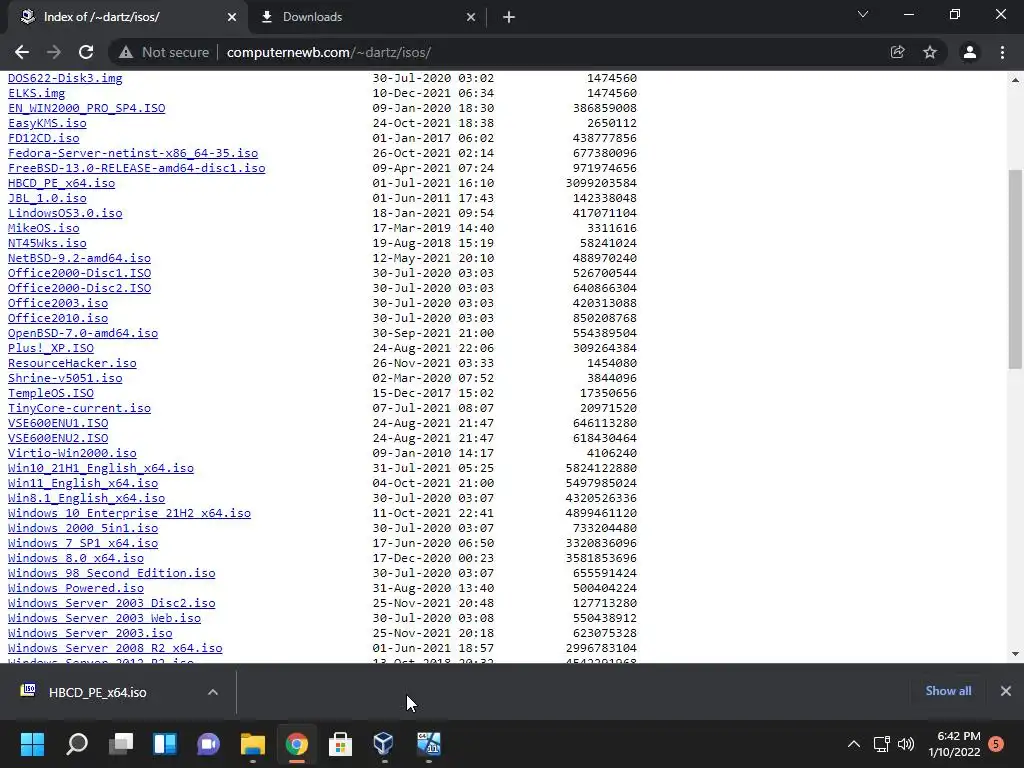Download EasyKMS.iso

point(47,123)
